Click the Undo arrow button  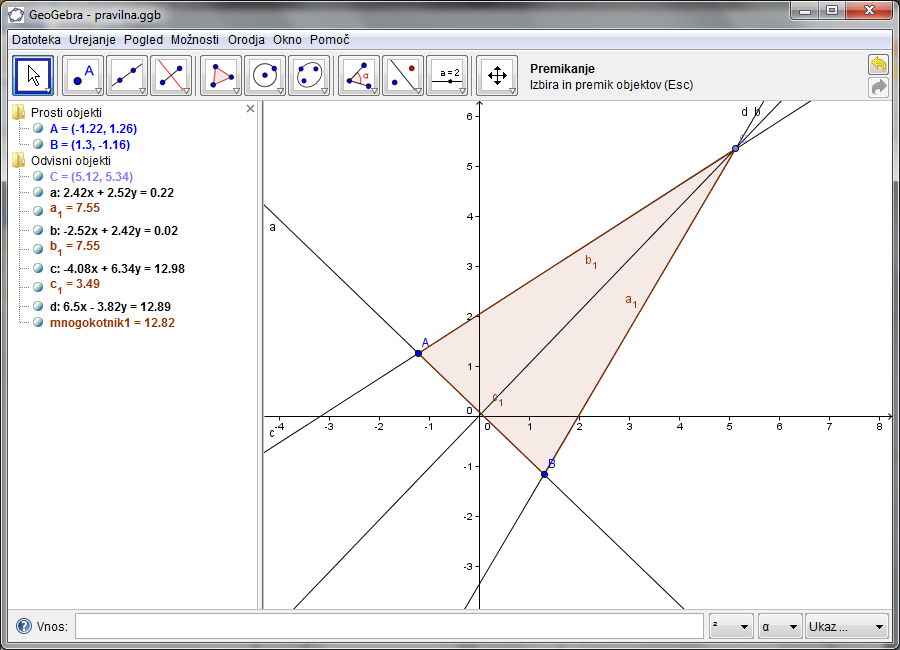(878, 65)
